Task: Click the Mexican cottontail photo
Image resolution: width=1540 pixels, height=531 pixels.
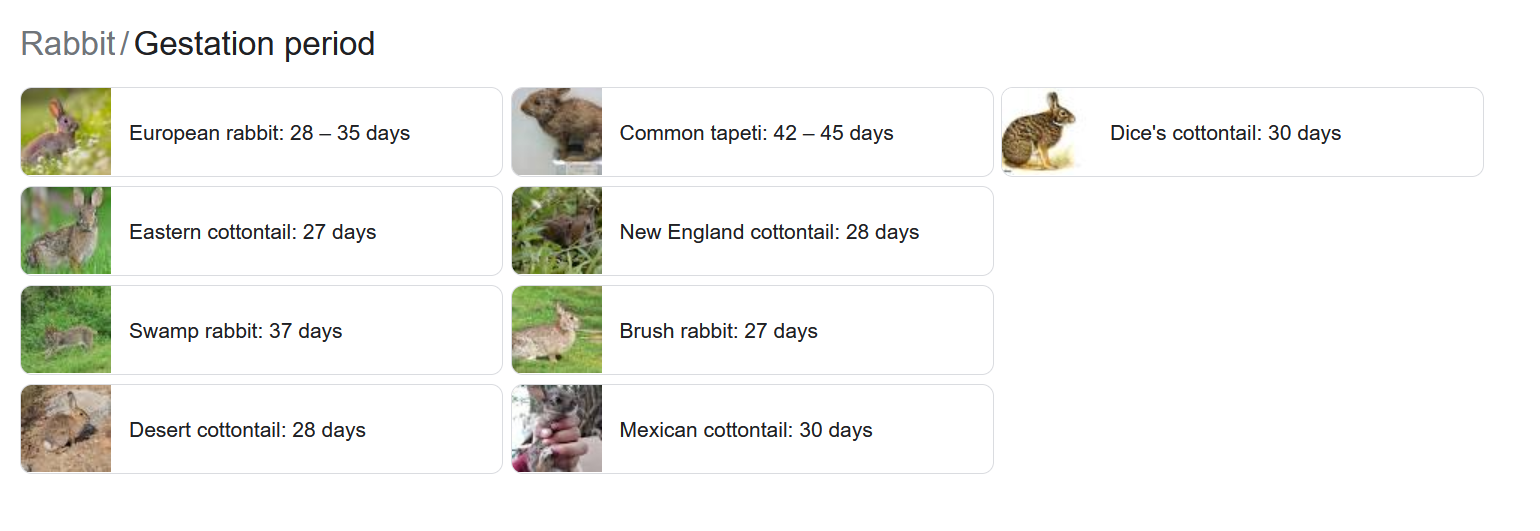Action: (x=557, y=429)
